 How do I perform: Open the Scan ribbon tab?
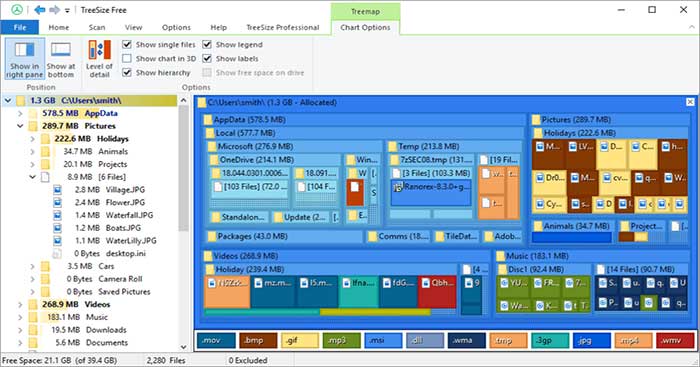coord(96,27)
